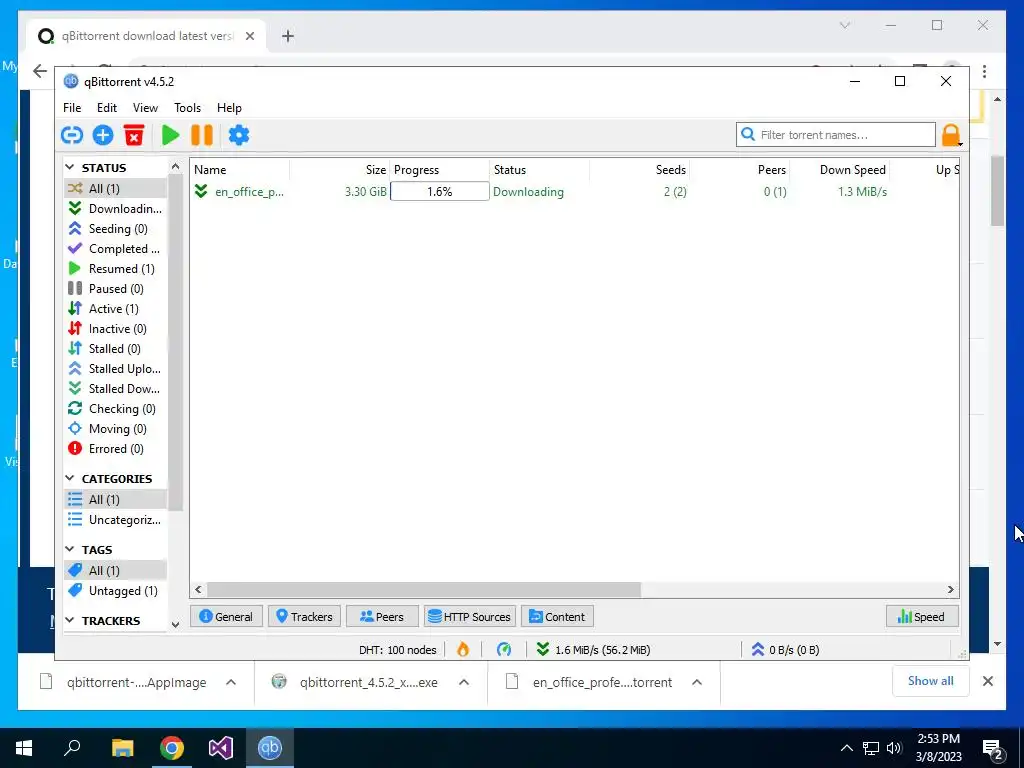The image size is (1024, 768).
Task: Select the Resumed (1) filter
Action: coord(116,268)
